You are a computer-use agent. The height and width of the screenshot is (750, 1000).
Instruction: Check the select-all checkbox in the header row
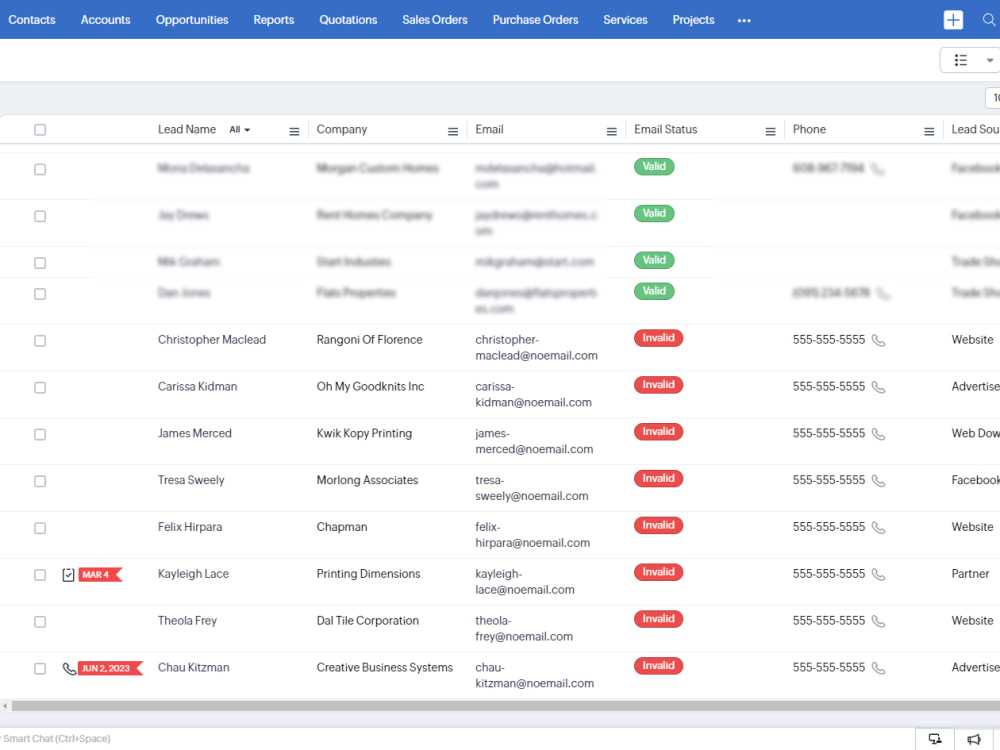tap(40, 129)
